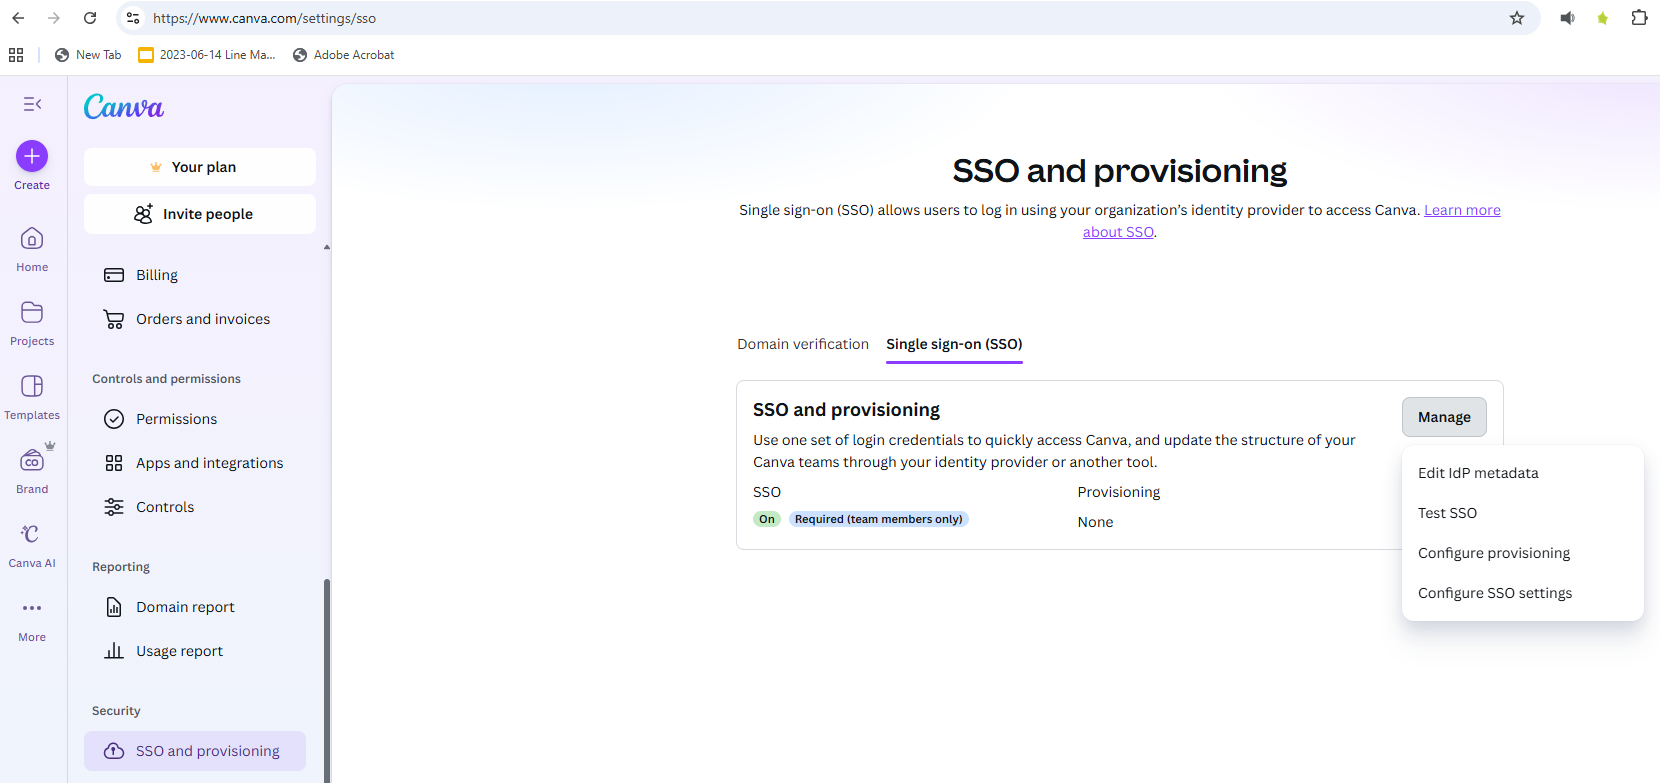Choose Edit IdP metadata from menu
This screenshot has width=1660, height=783.
tap(1523, 473)
